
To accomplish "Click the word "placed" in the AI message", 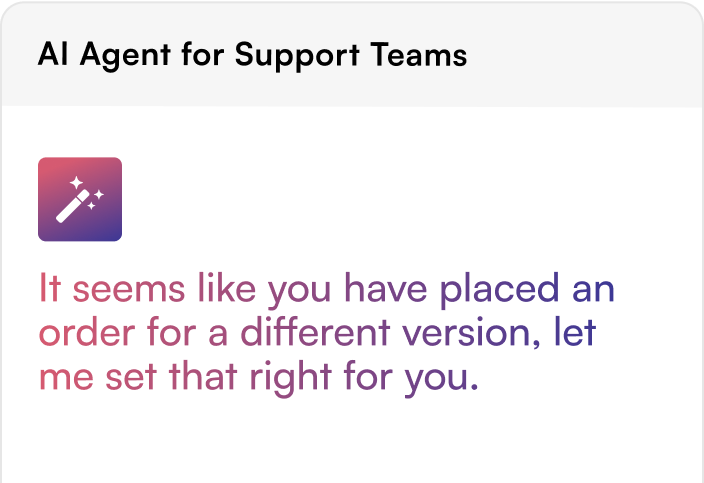I will click(499, 290).
